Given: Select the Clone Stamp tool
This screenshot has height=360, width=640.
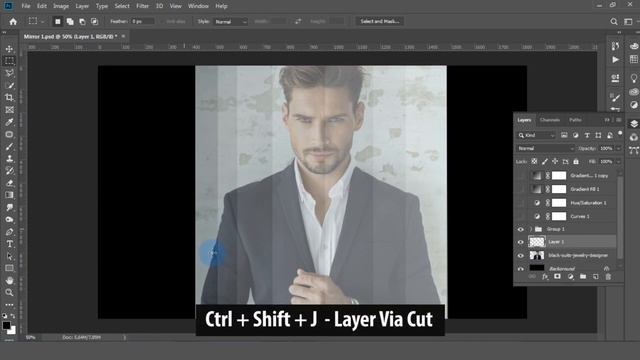Looking at the screenshot, I should click(x=9, y=159).
